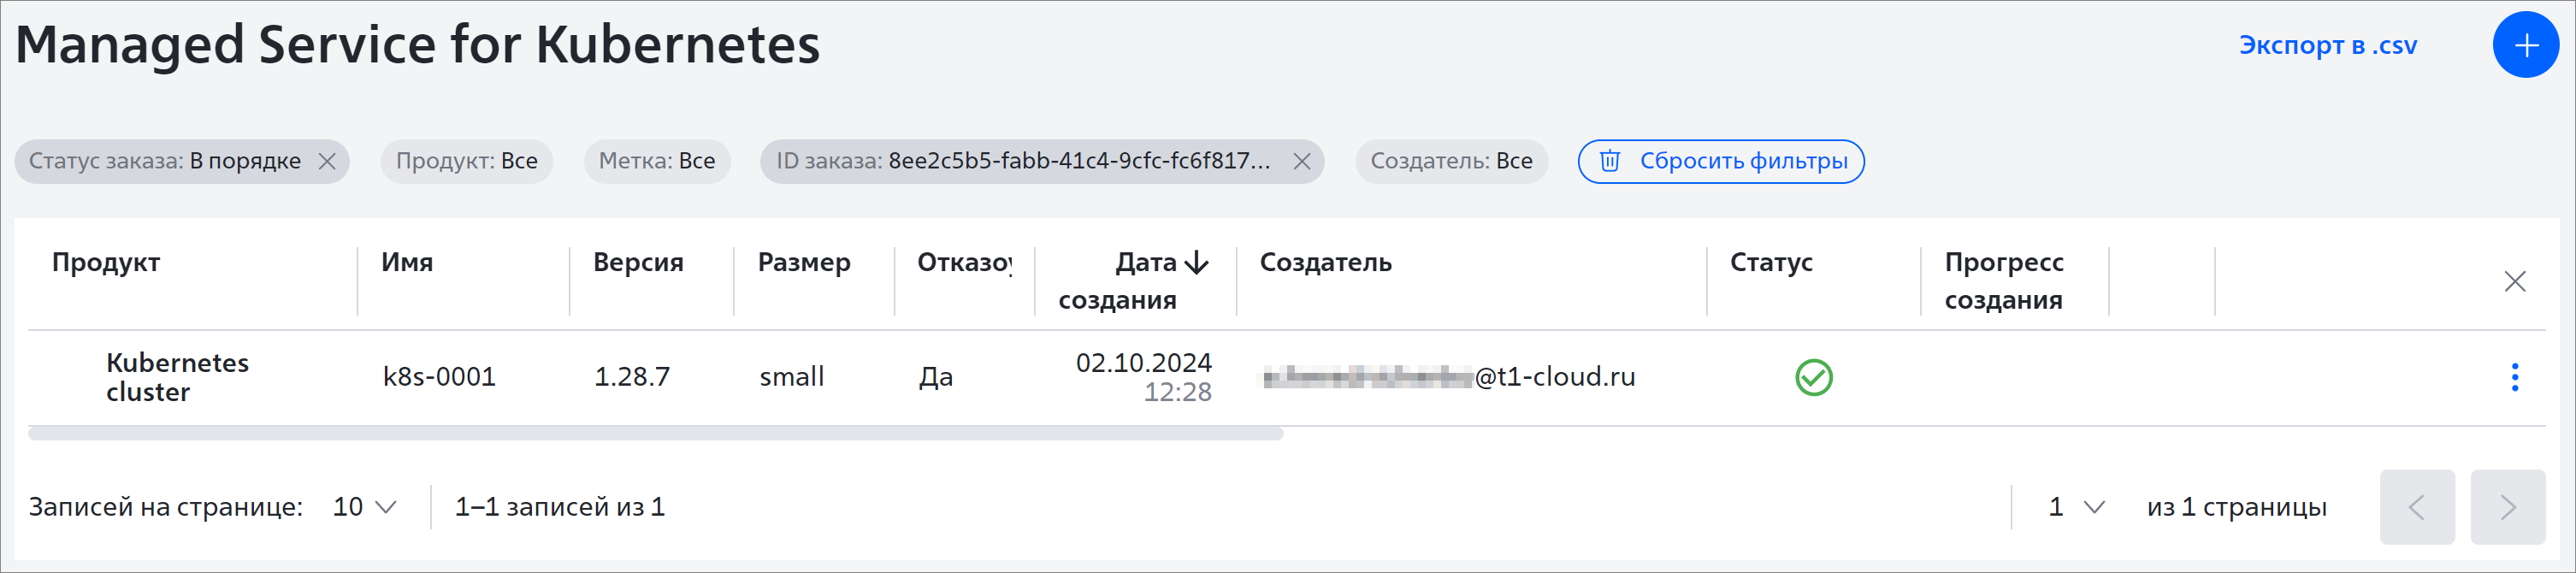Click the horizontal table scrollbar
This screenshot has width=2576, height=573.
[x=655, y=433]
